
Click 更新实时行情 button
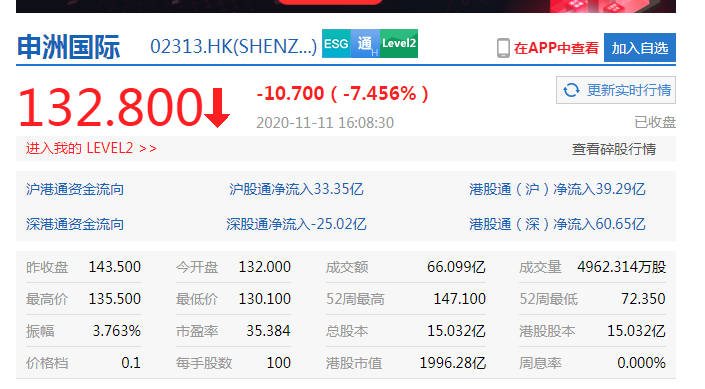pyautogui.click(x=616, y=90)
